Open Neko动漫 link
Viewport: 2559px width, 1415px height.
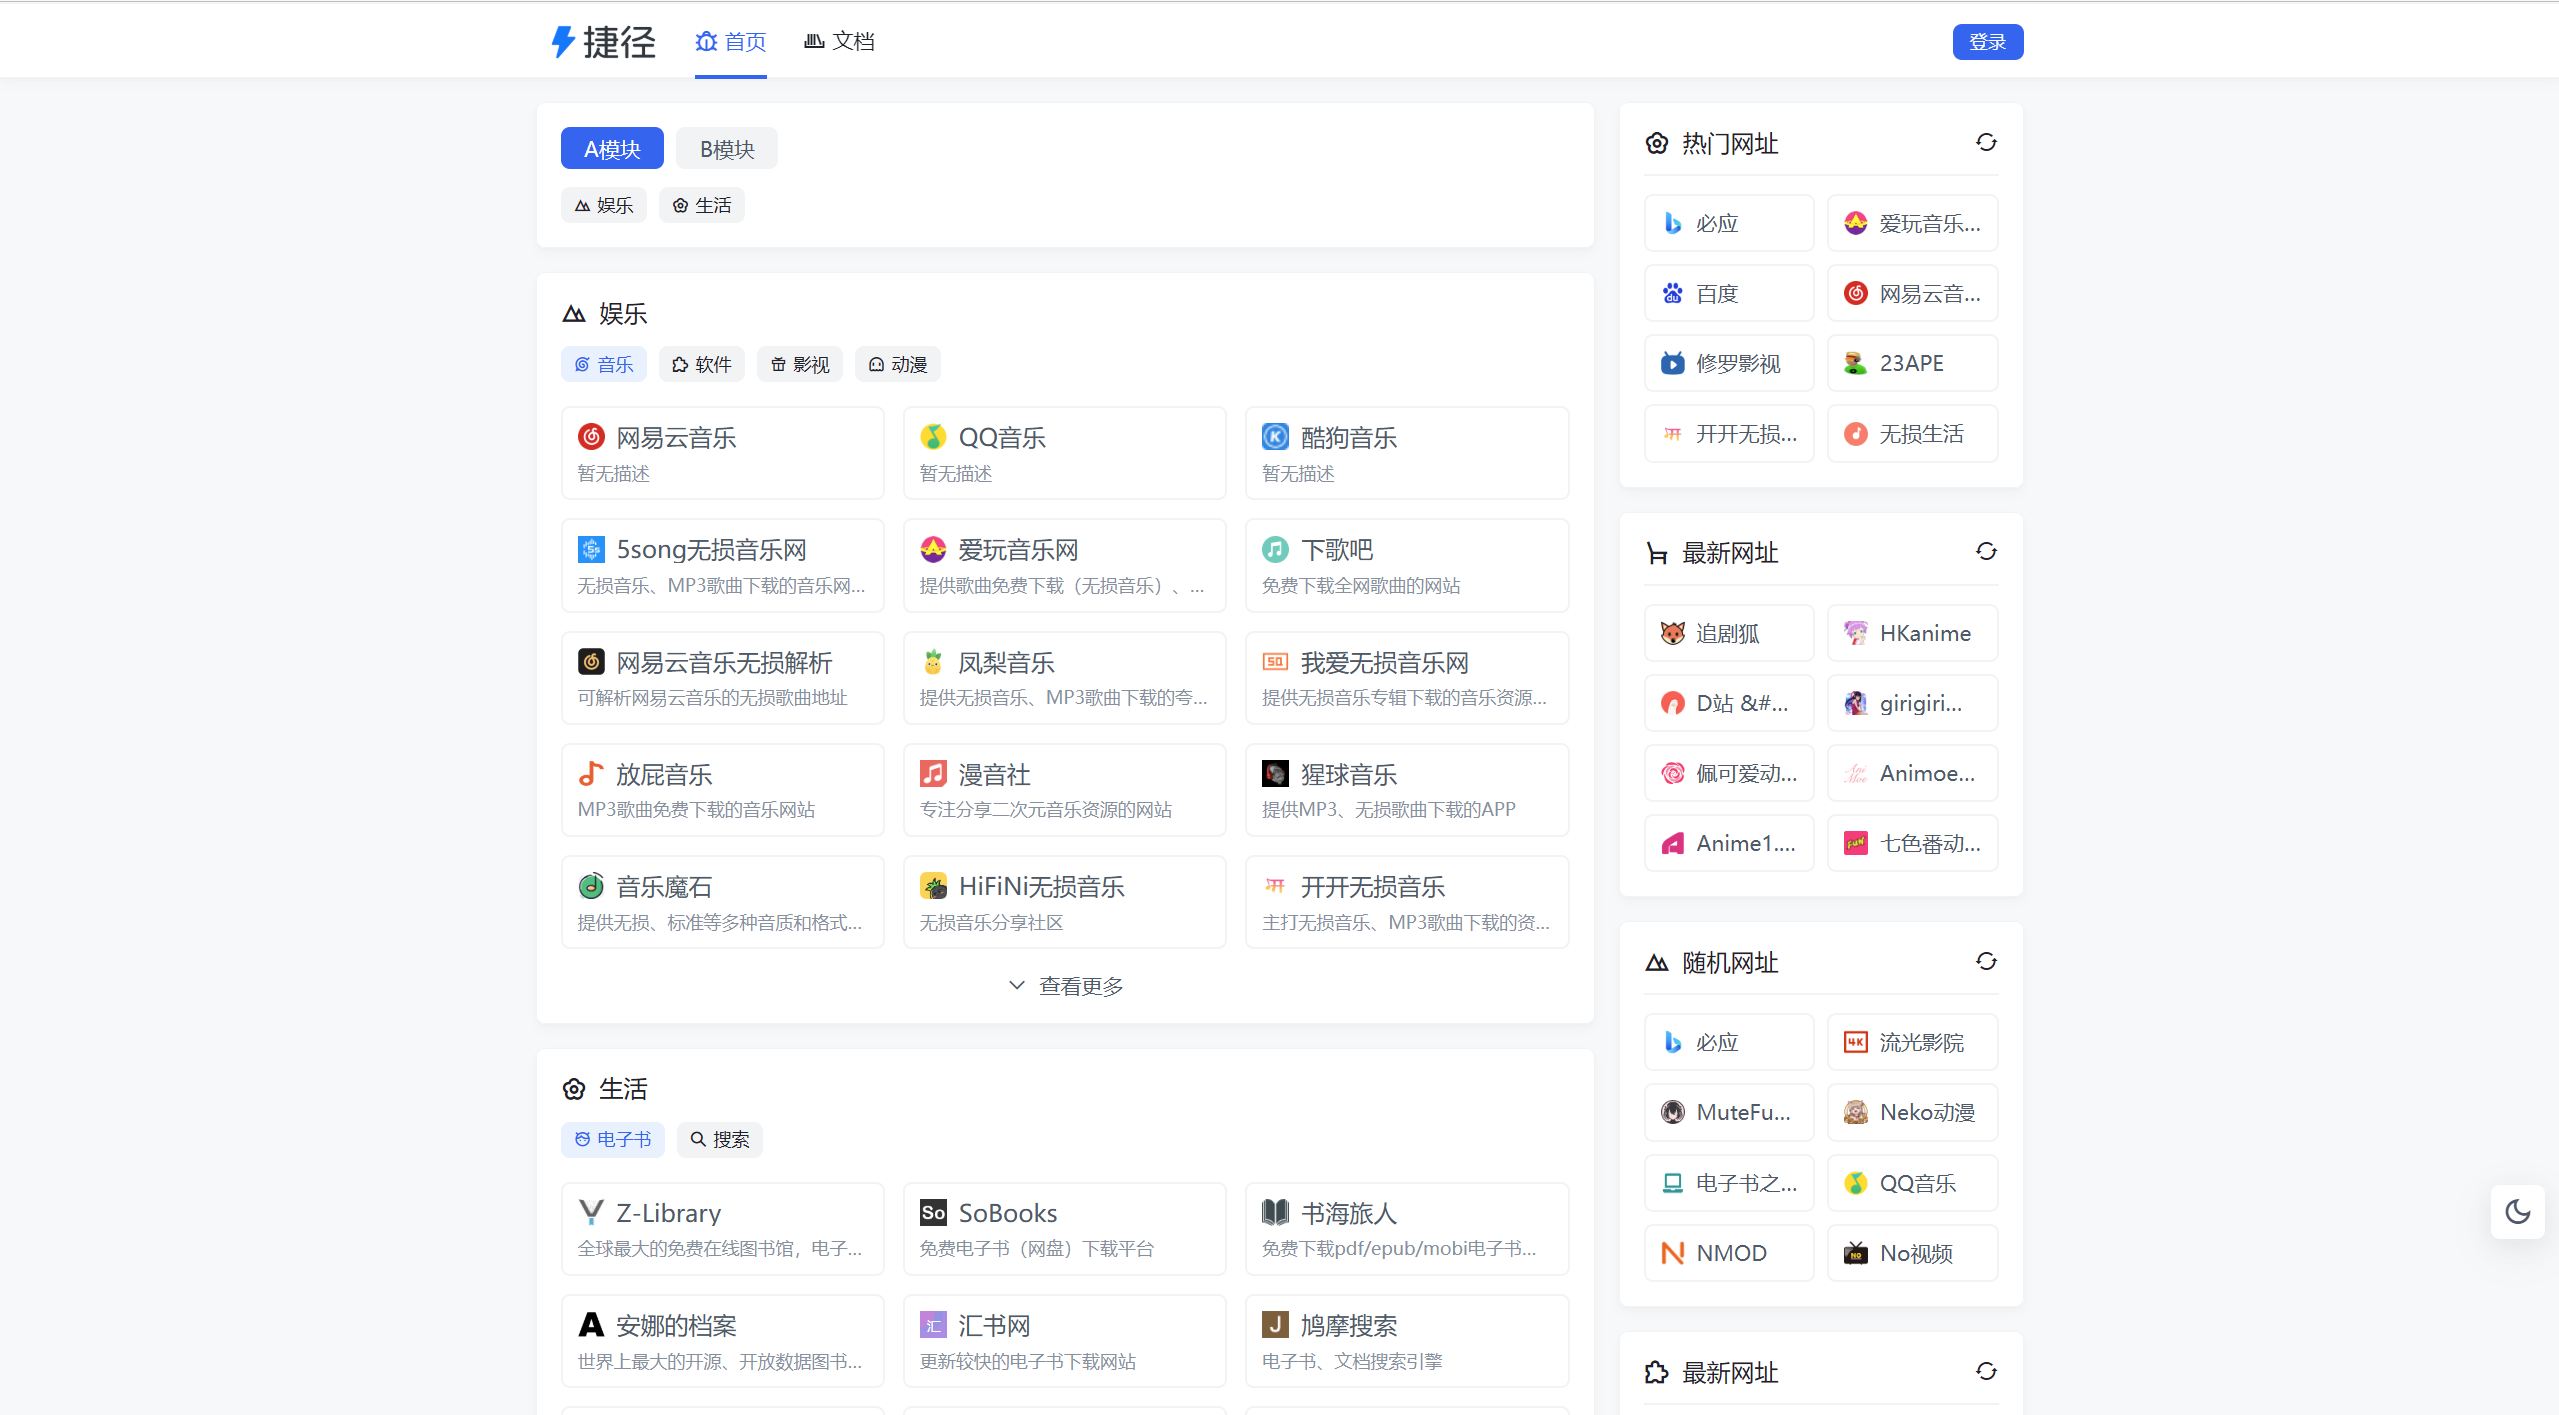click(1913, 1112)
